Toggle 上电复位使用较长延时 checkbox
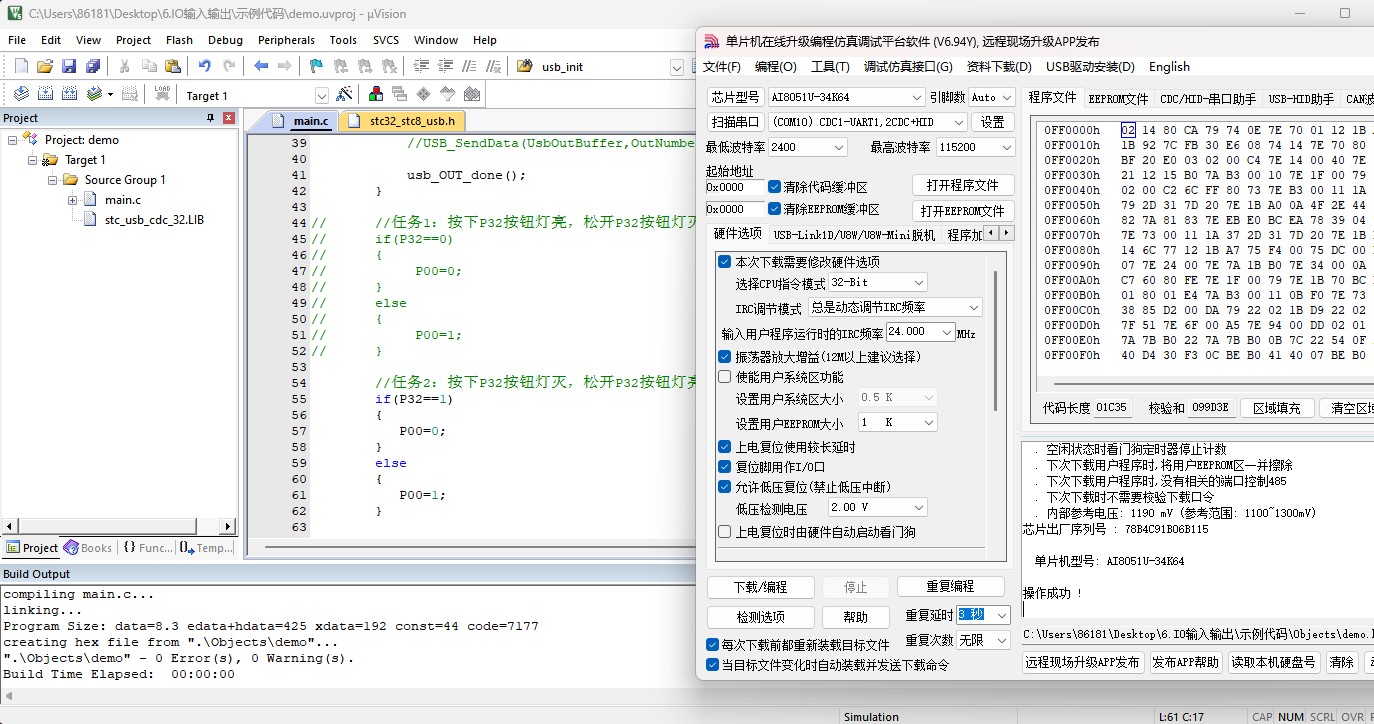 click(x=725, y=447)
